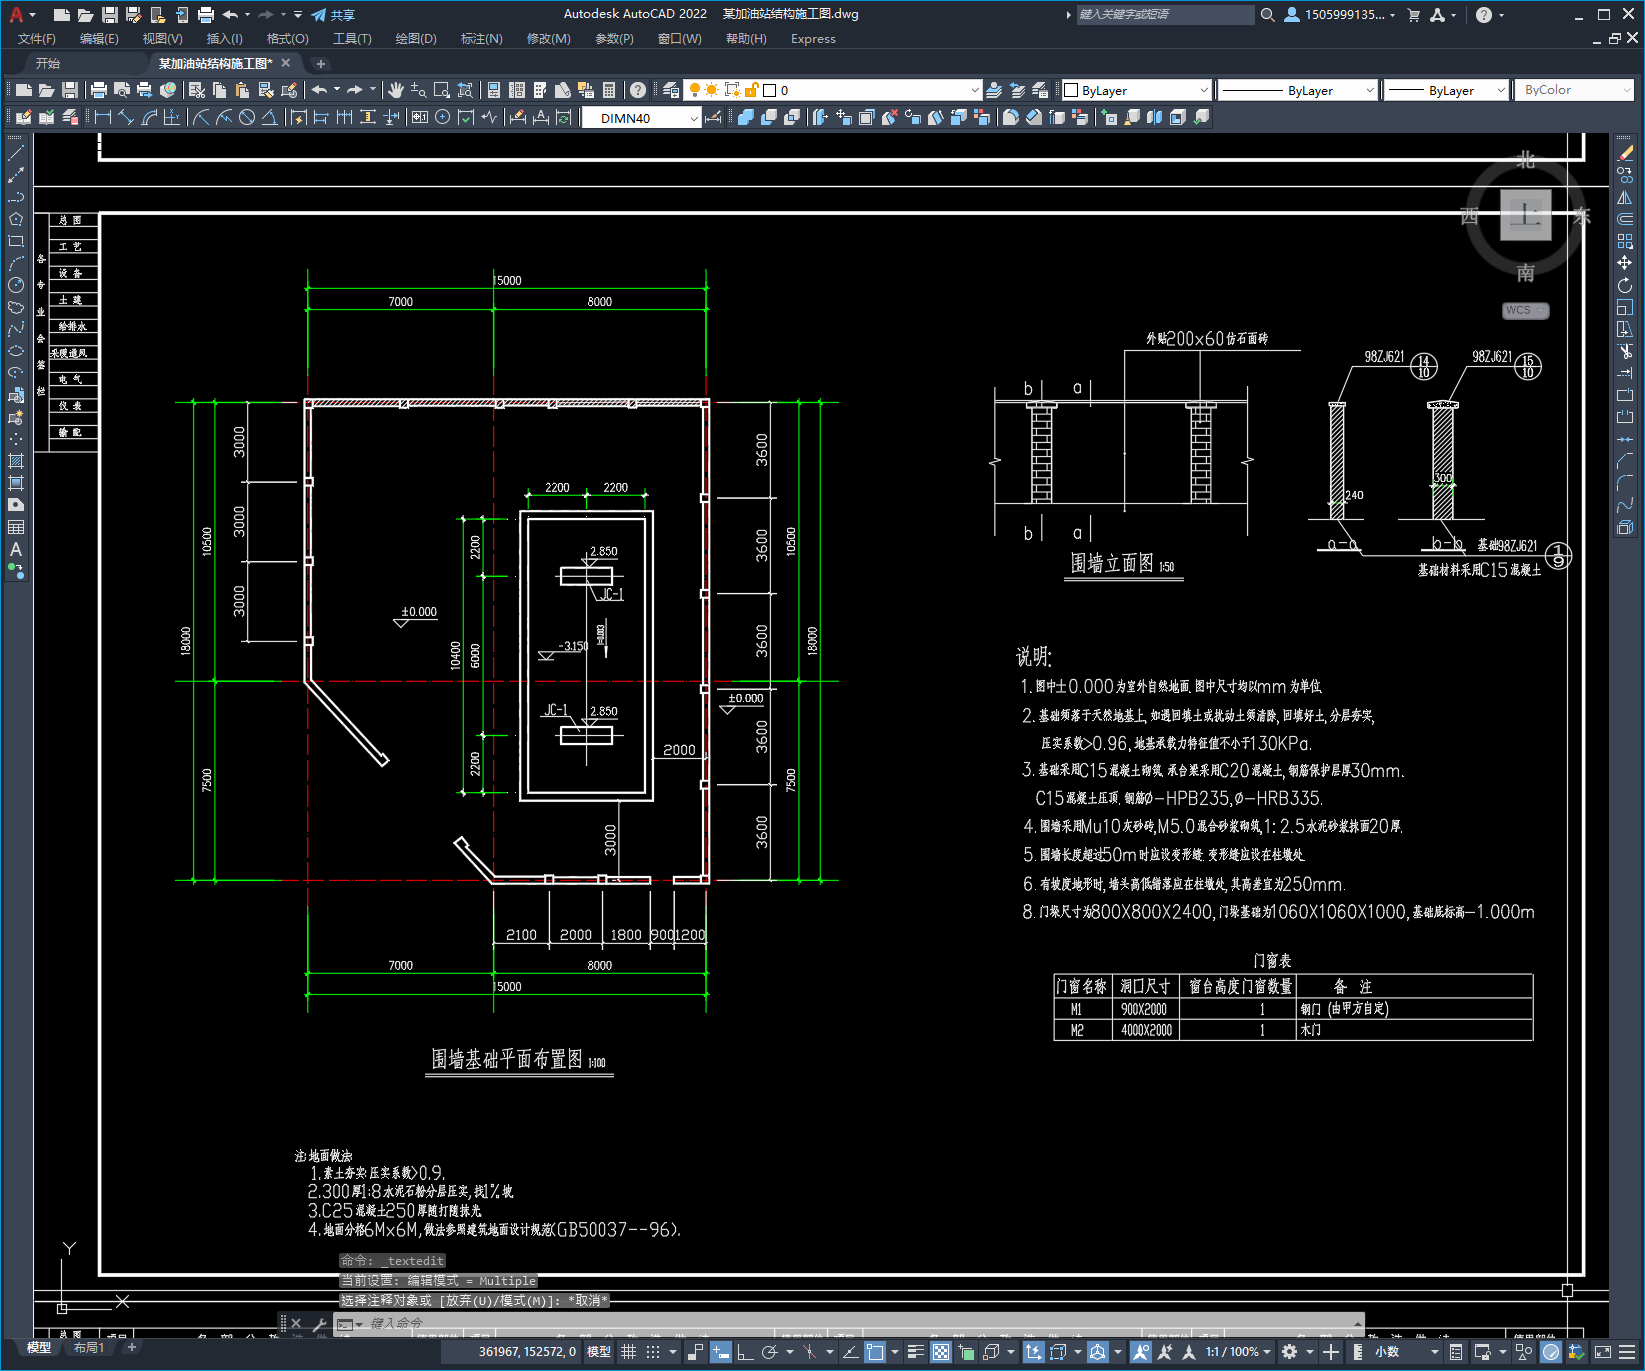Open the 文件(F) menu

point(37,39)
